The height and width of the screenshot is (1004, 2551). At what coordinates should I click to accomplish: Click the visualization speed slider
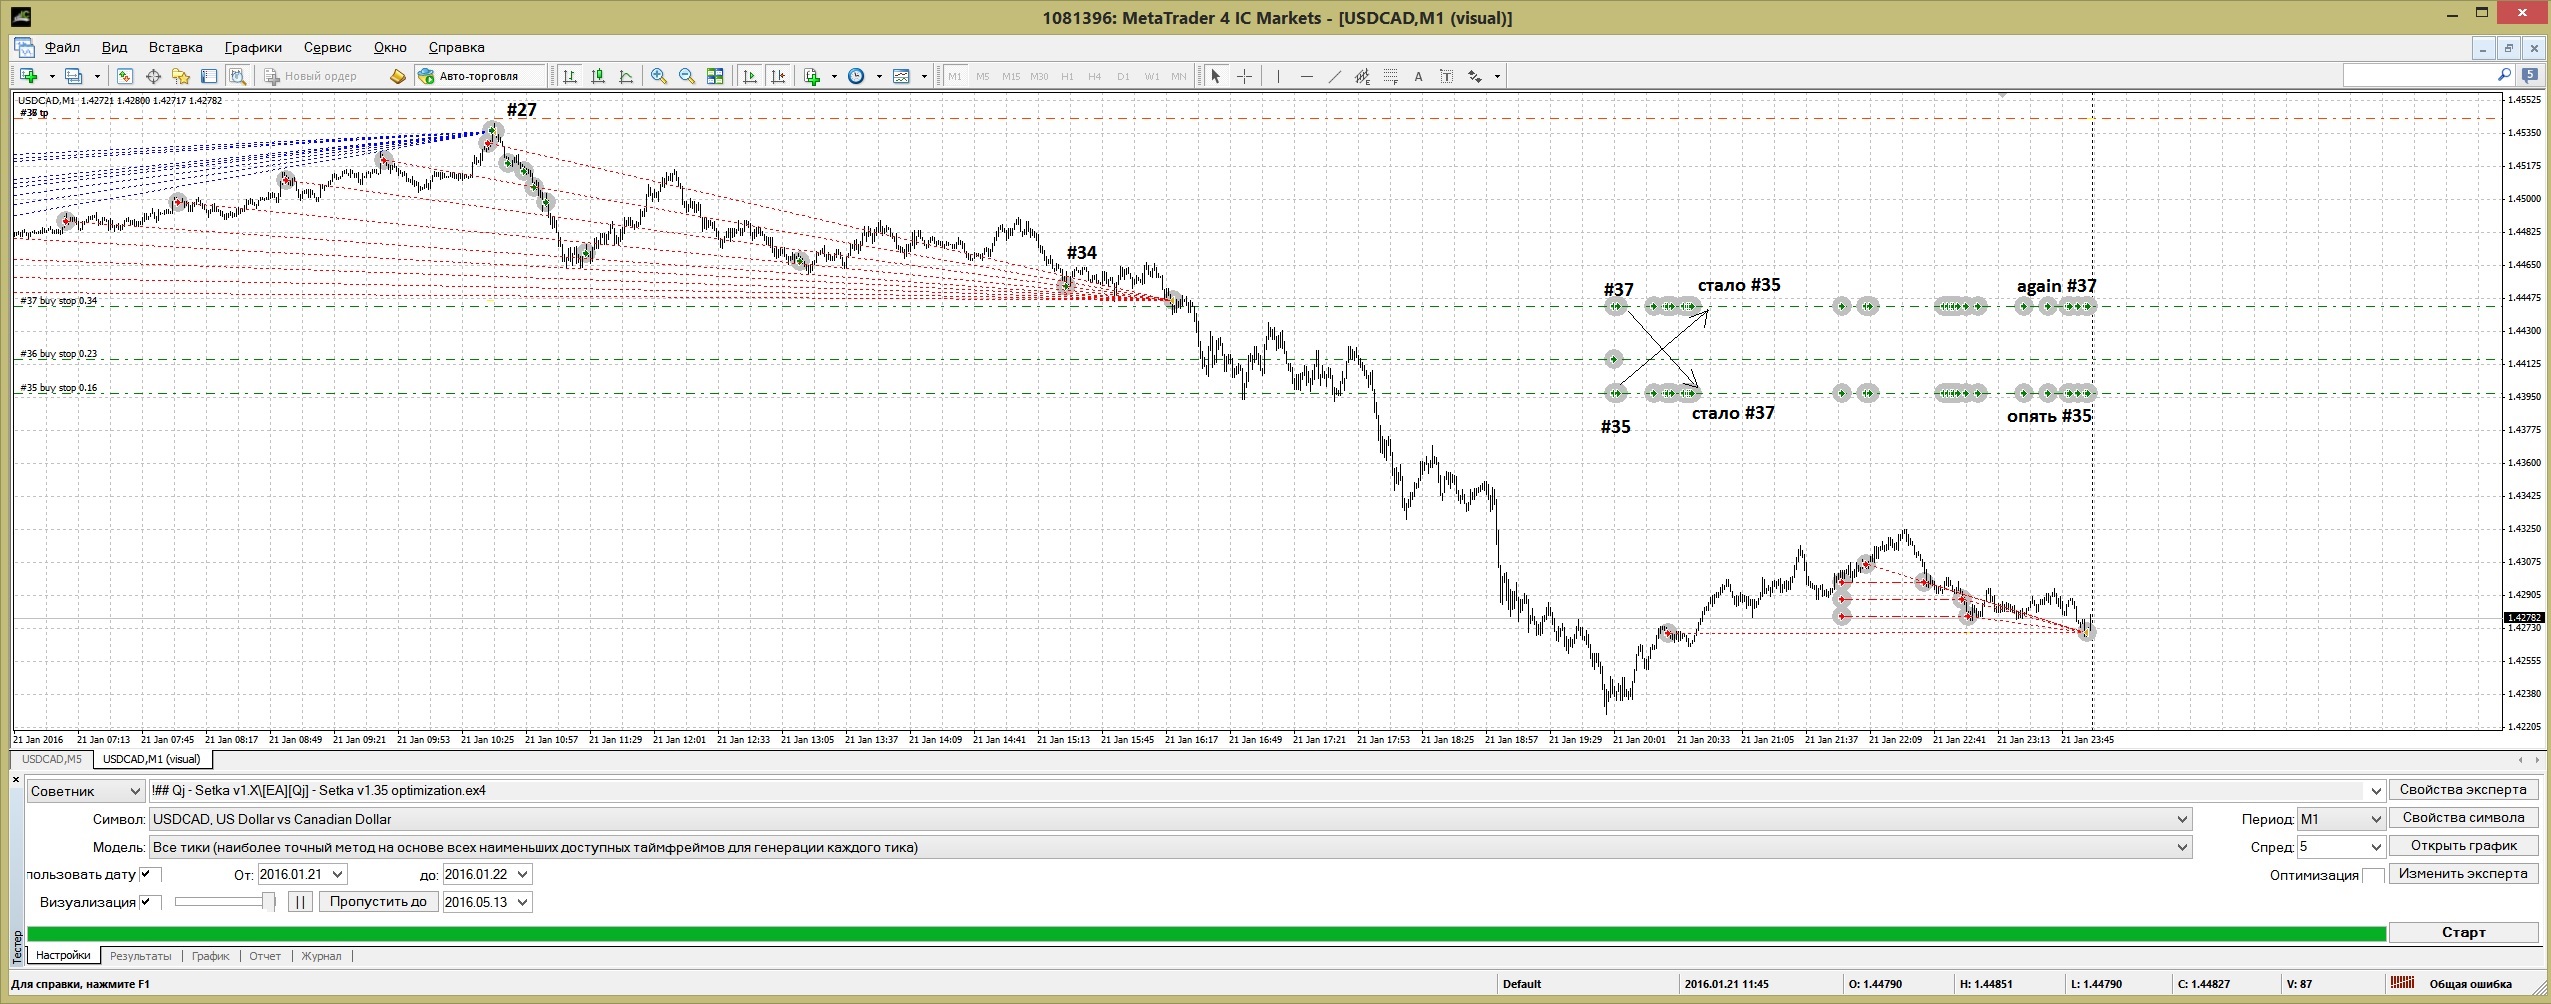(x=225, y=902)
